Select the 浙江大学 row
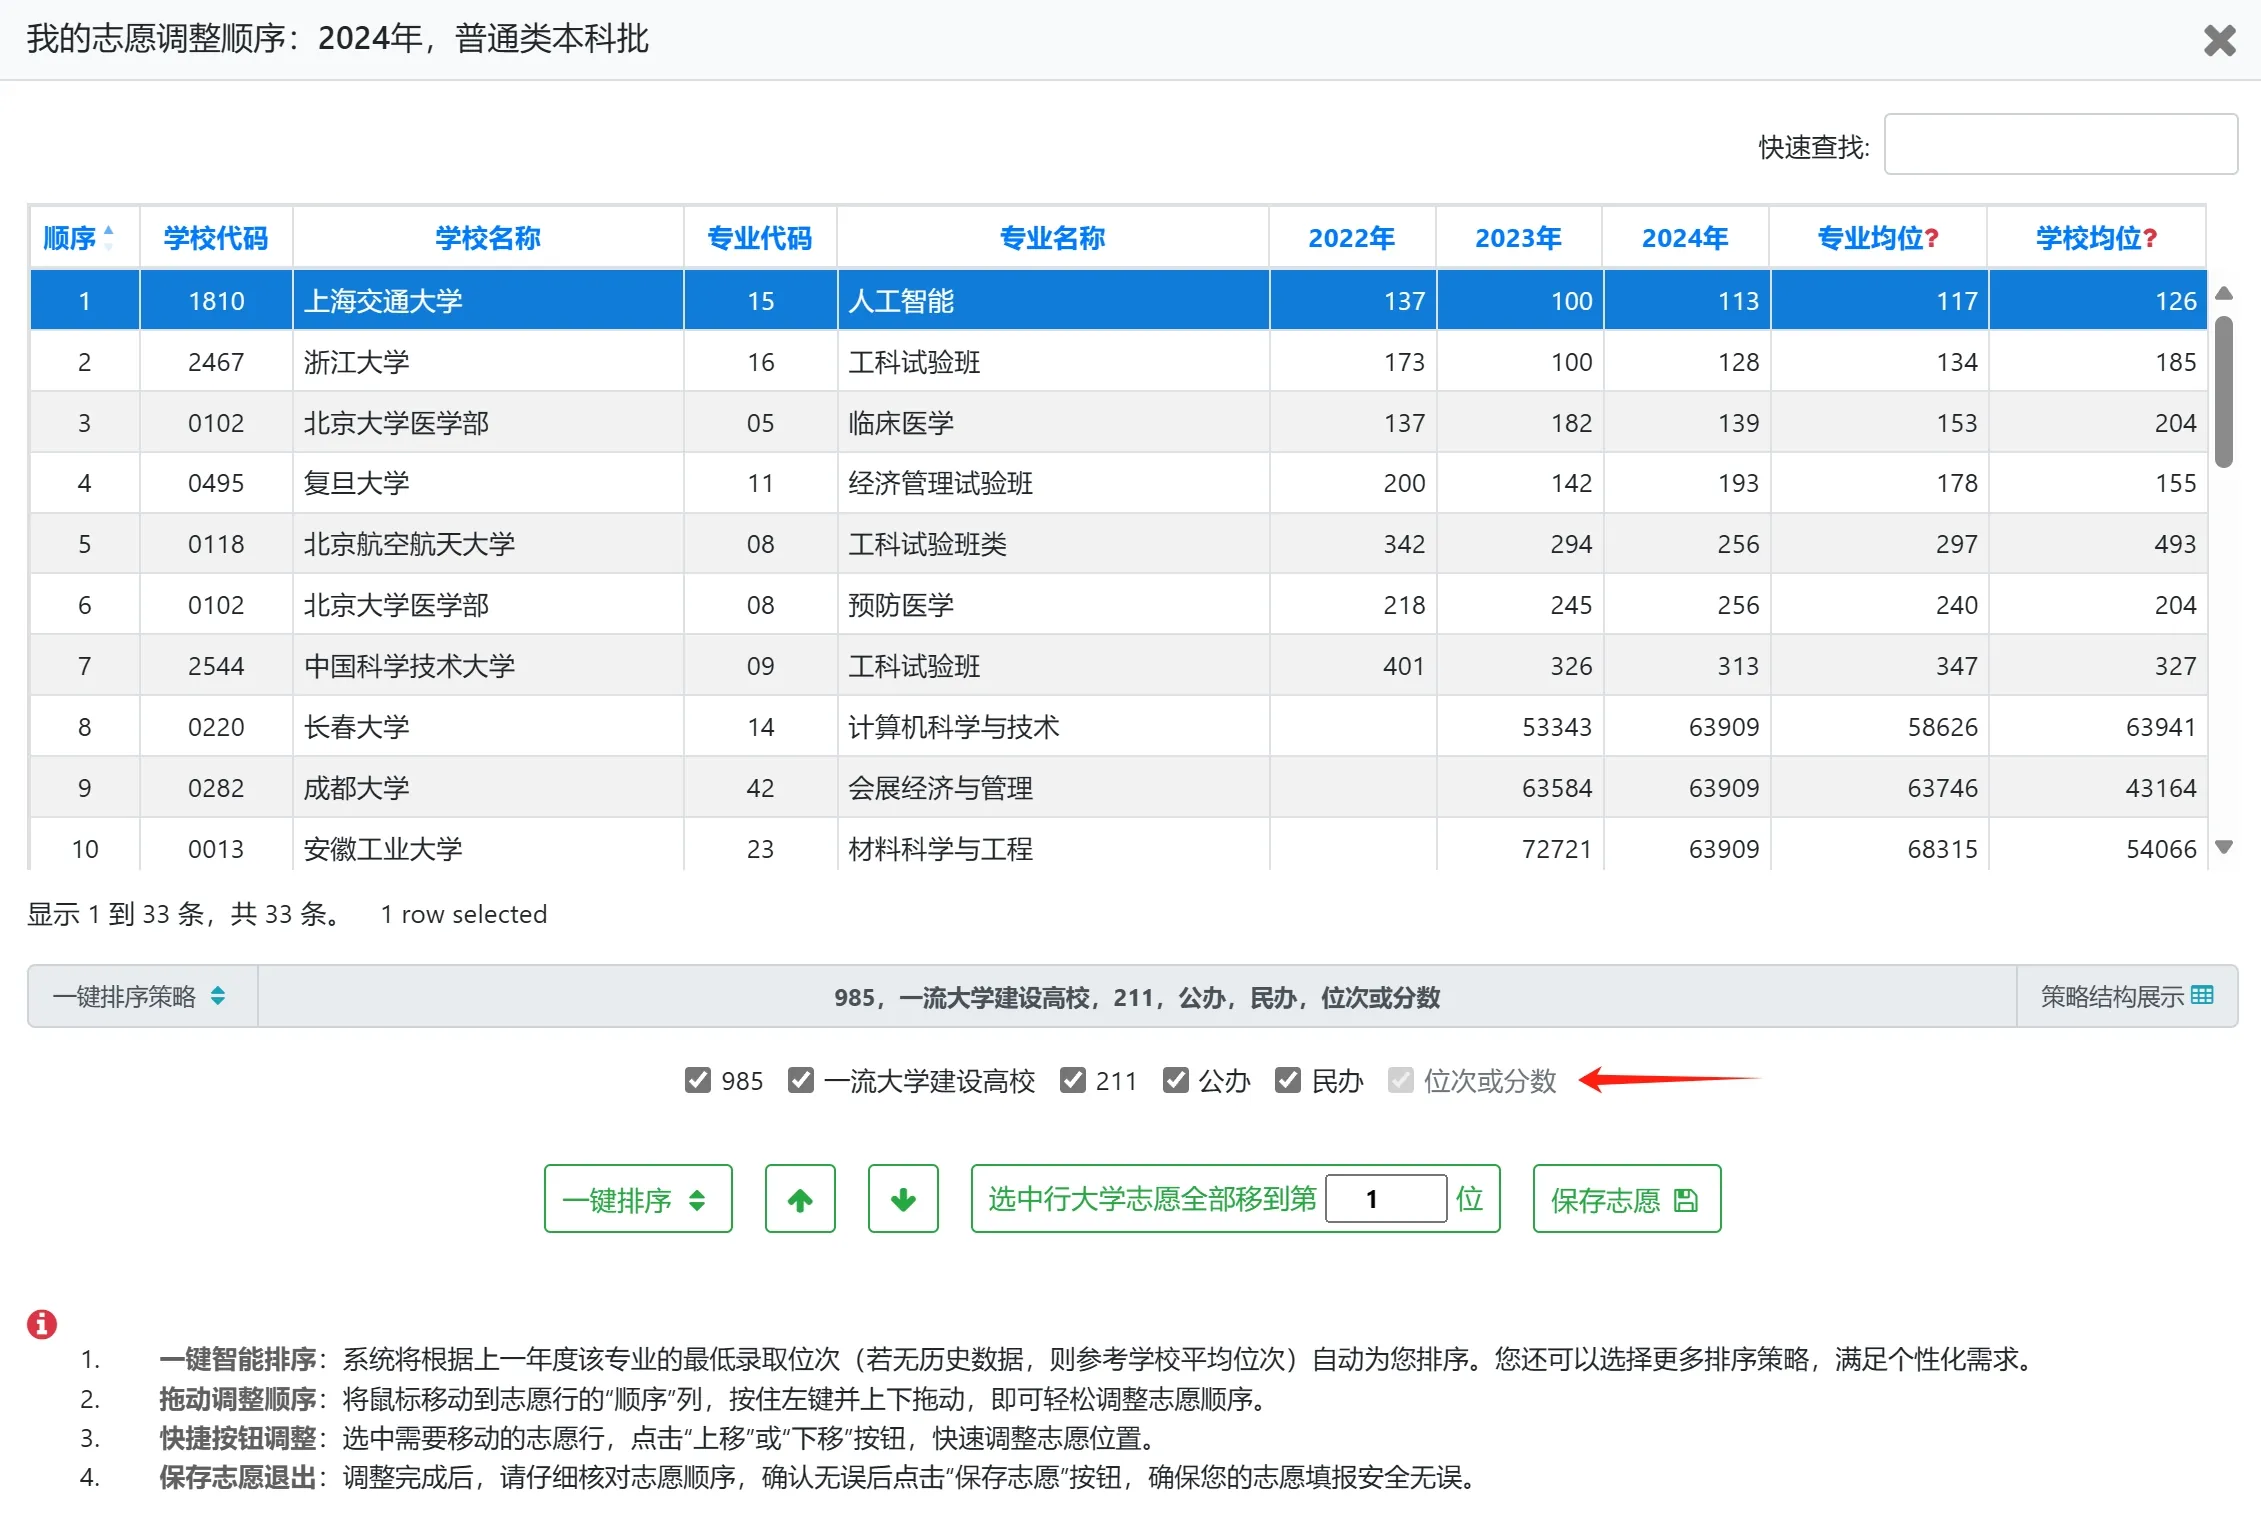 pyautogui.click(x=1118, y=361)
